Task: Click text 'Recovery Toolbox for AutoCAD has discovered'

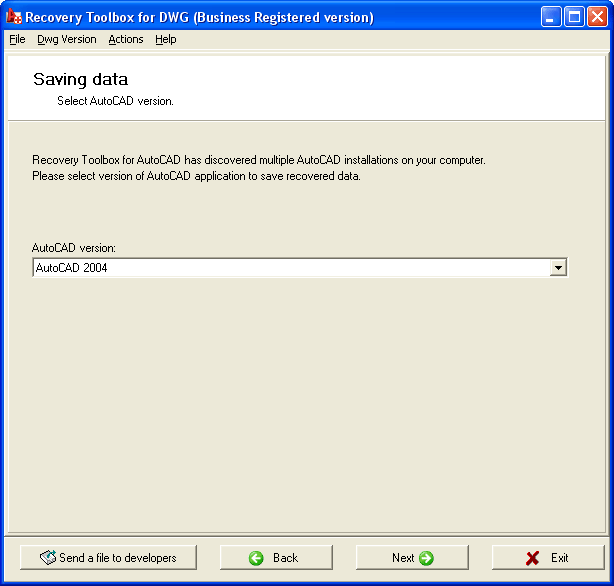Action: tap(144, 160)
